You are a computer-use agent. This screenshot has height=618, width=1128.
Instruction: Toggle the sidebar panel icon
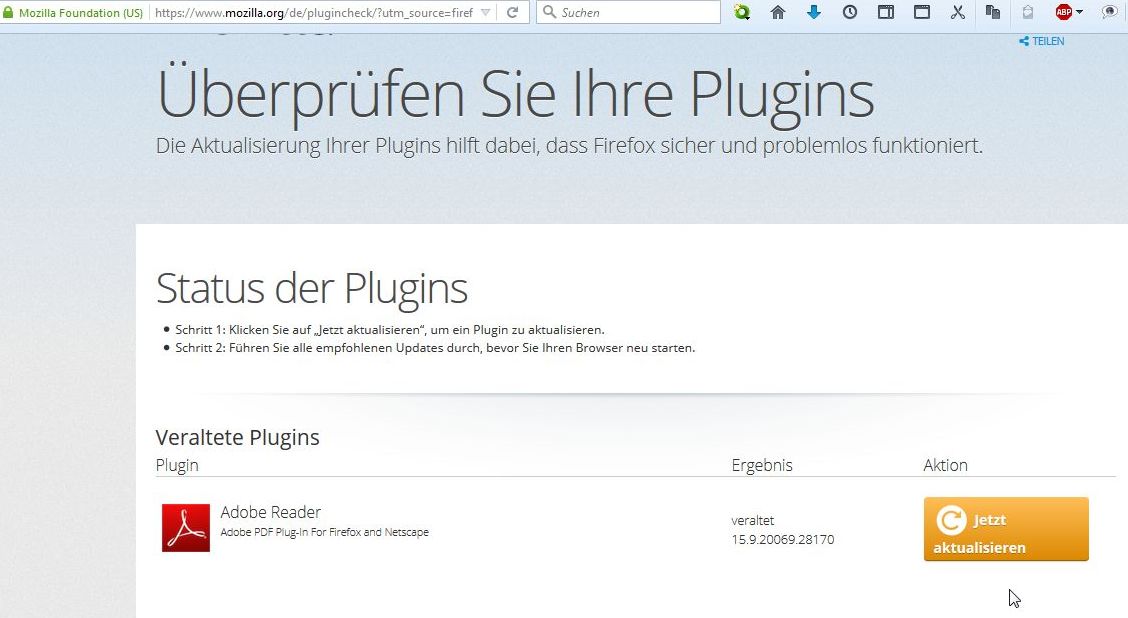(886, 12)
